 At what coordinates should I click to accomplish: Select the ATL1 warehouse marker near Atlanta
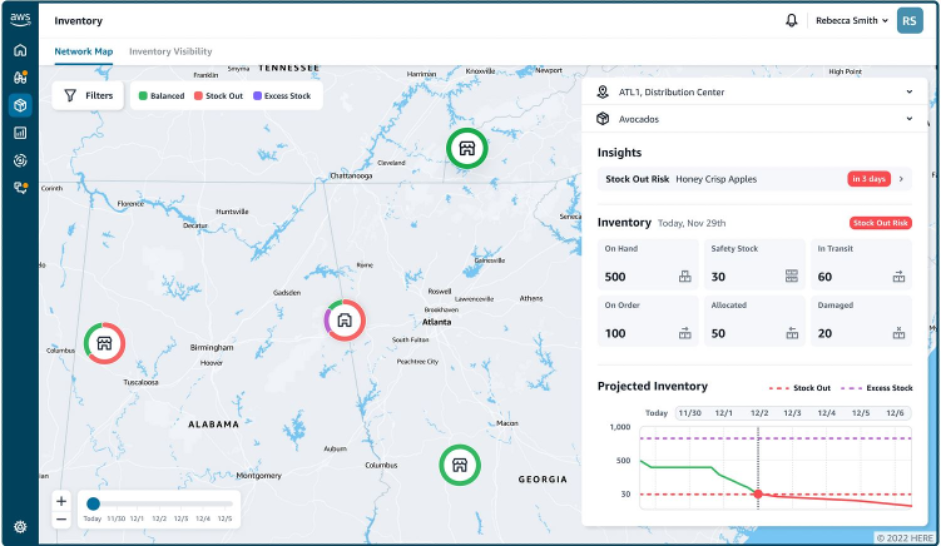point(344,320)
